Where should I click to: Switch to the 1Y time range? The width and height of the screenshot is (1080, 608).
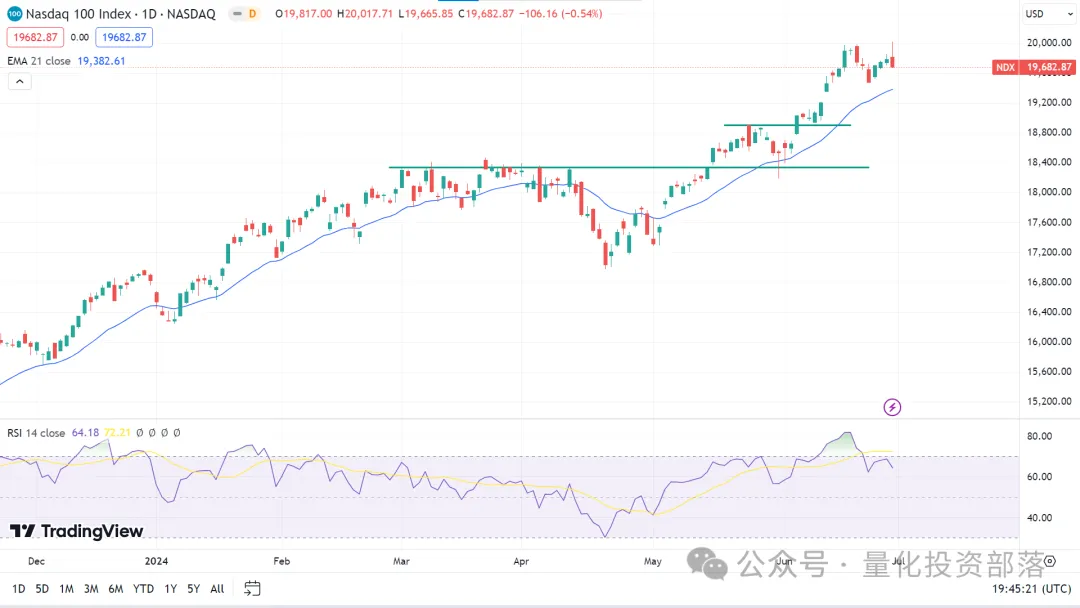click(x=169, y=589)
